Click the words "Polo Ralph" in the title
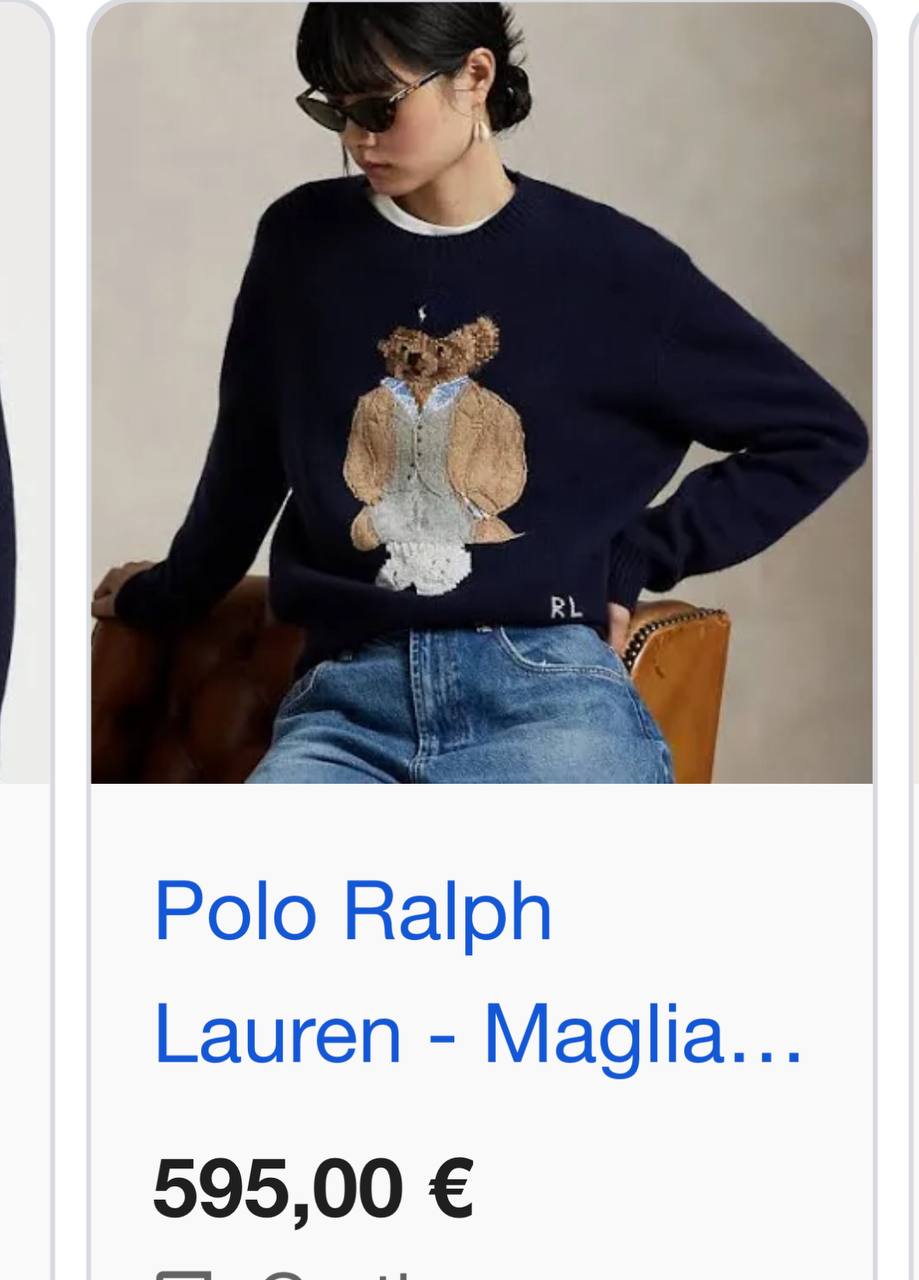Viewport: 919px width, 1280px height. coord(353,911)
